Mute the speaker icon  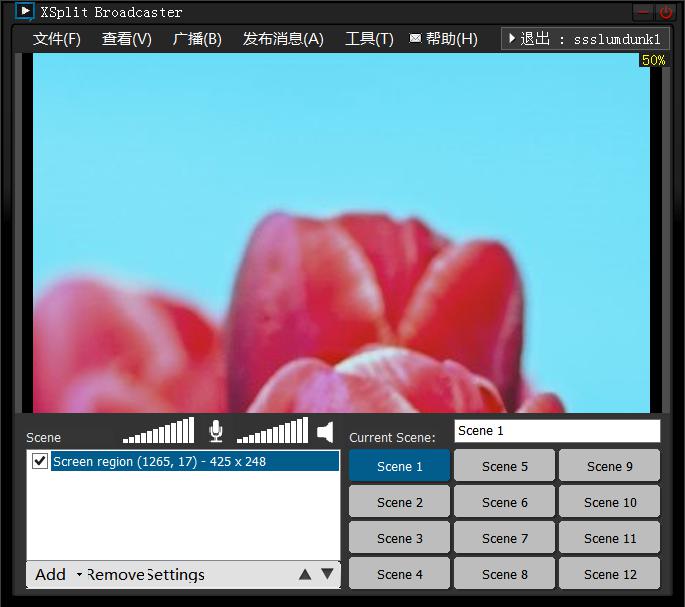pyautogui.click(x=325, y=432)
